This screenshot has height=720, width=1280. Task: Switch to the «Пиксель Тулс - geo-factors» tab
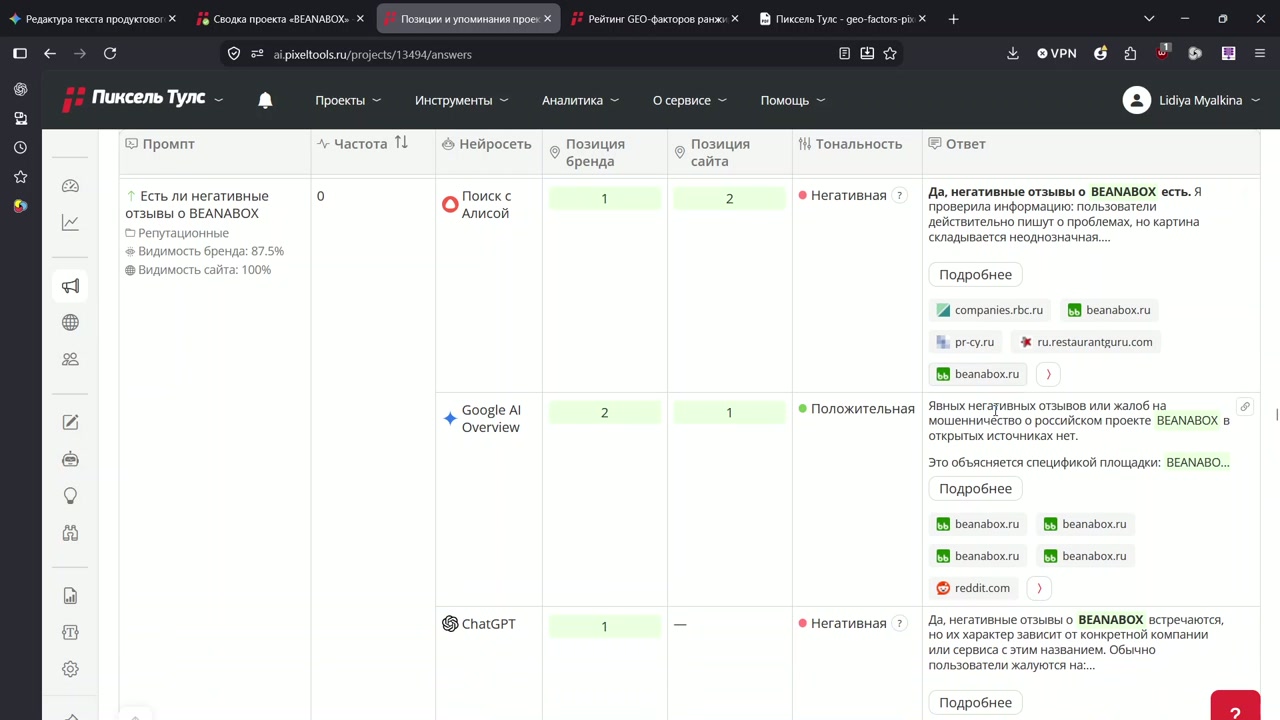coord(843,19)
